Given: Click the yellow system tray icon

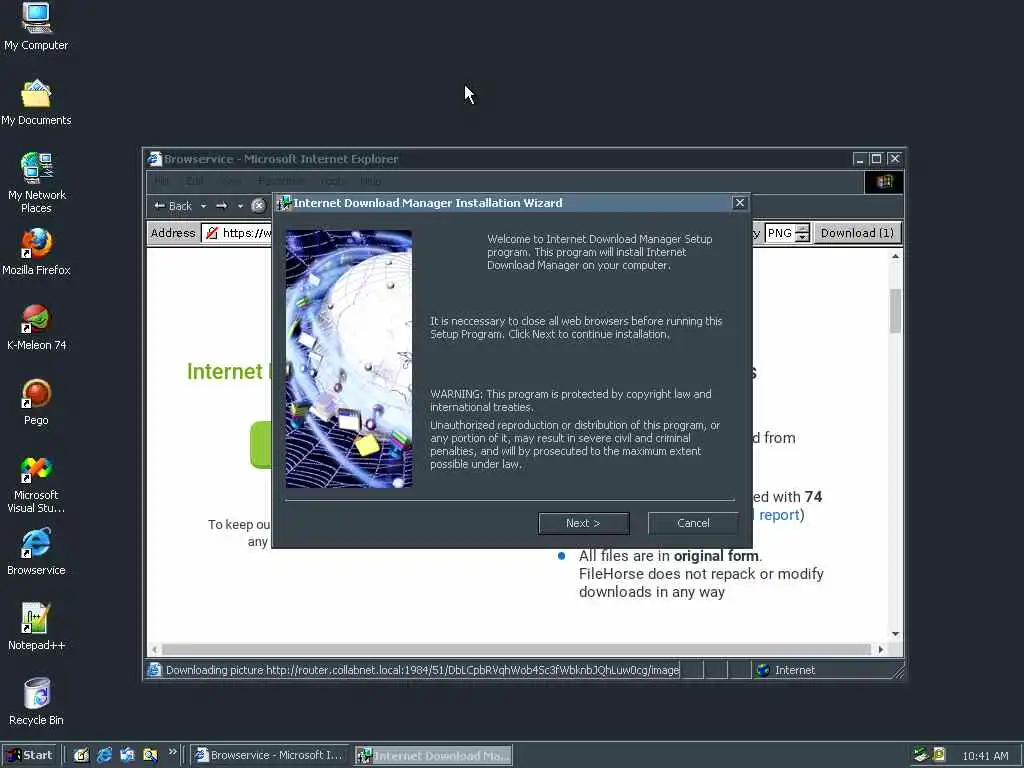Looking at the screenshot, I should point(939,754).
